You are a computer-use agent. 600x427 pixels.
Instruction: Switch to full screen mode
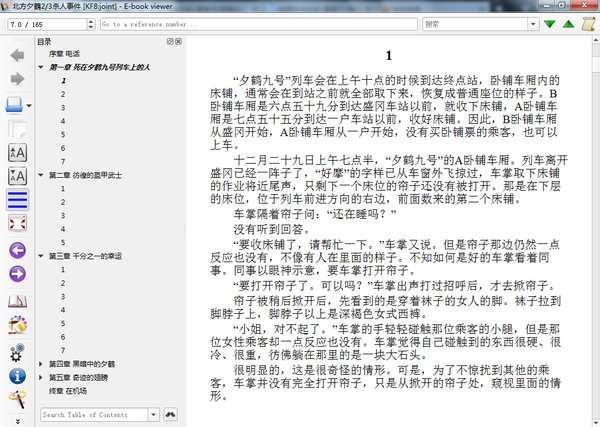(17, 223)
